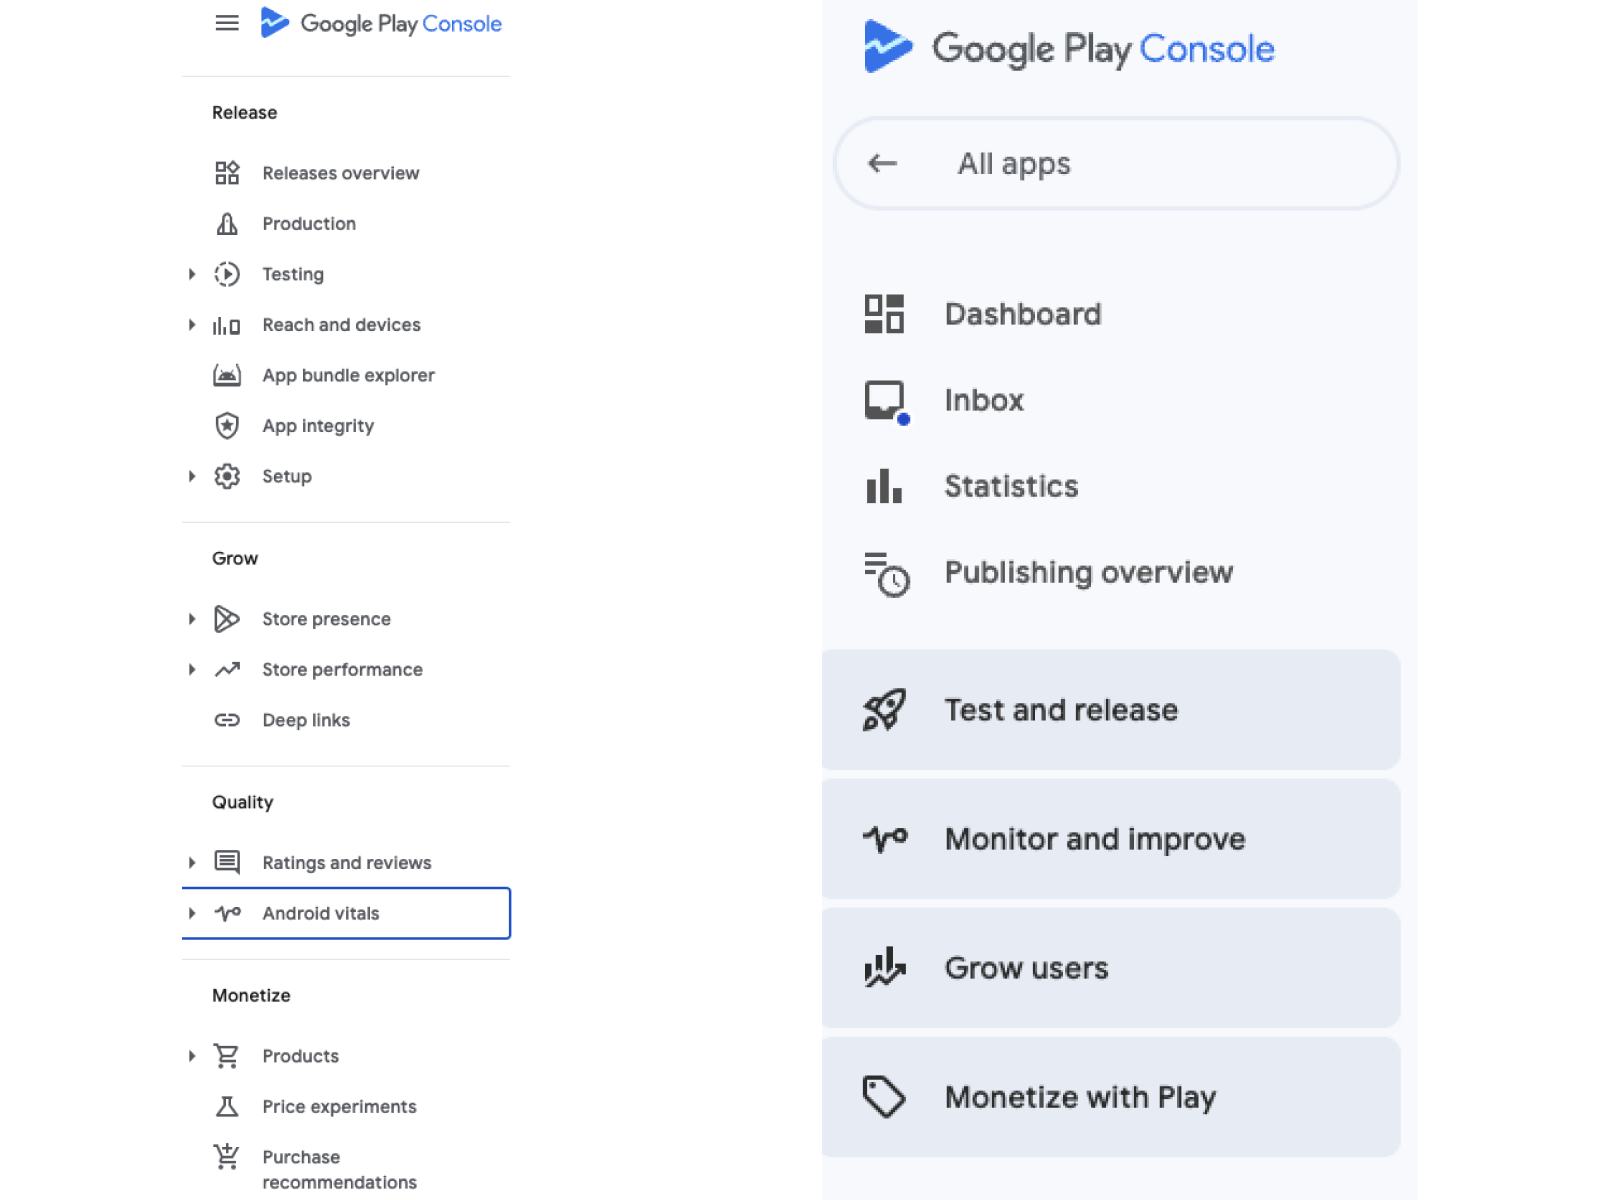Expand the Store performance arrow
1600x1200 pixels.
click(192, 669)
